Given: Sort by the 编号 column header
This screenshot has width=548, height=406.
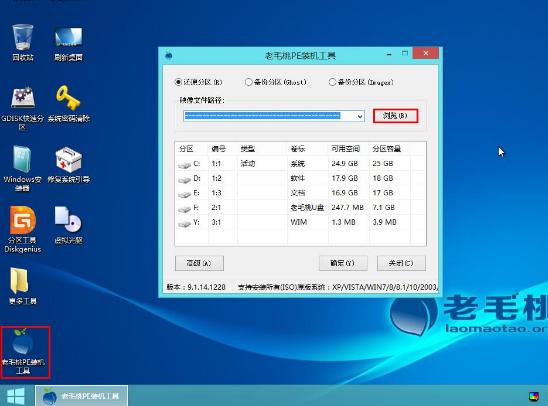Looking at the screenshot, I should coord(218,149).
